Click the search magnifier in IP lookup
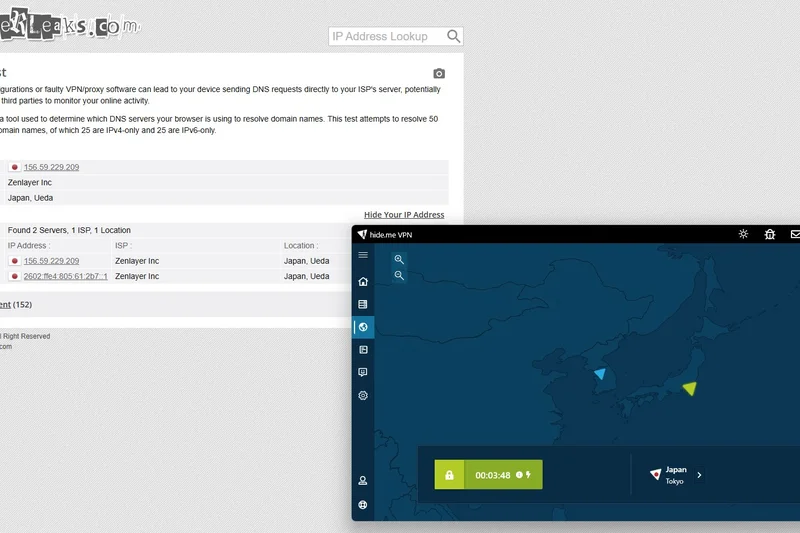This screenshot has height=533, width=800. pos(454,37)
